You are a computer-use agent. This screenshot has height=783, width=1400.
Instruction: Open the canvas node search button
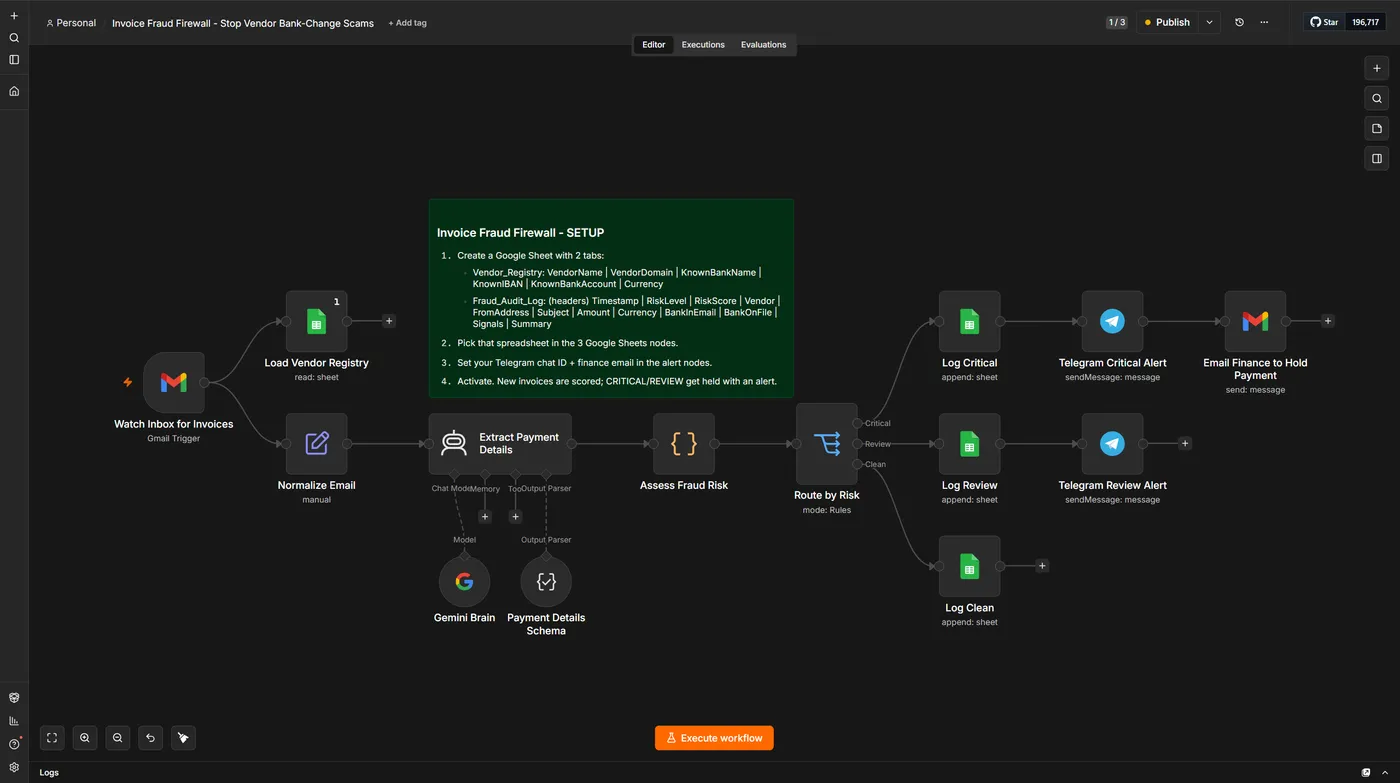[x=1377, y=98]
